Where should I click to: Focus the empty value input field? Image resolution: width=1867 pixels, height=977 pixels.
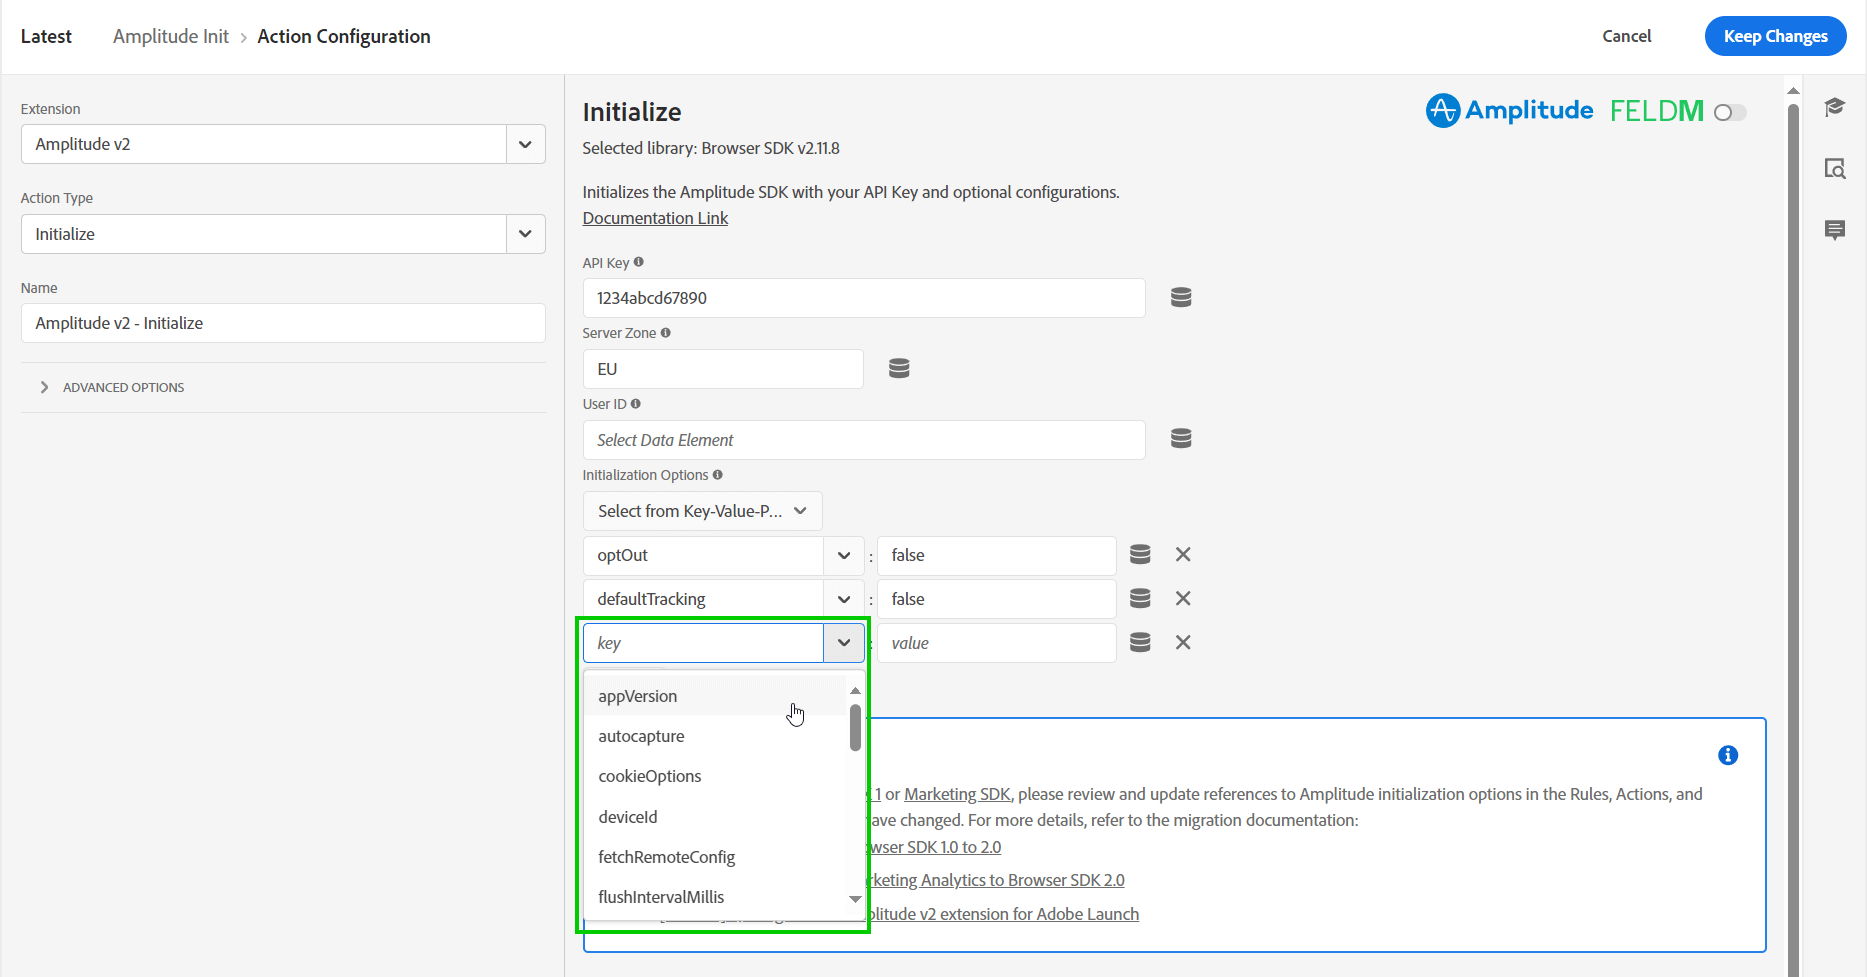click(996, 643)
